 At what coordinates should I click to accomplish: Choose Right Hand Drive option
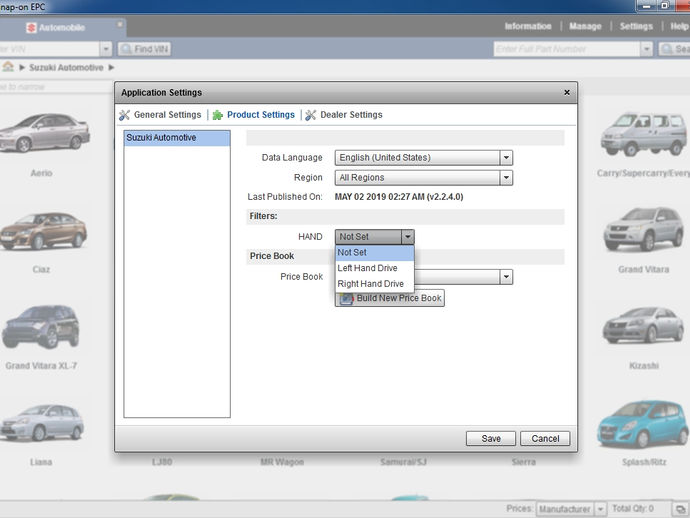374,284
